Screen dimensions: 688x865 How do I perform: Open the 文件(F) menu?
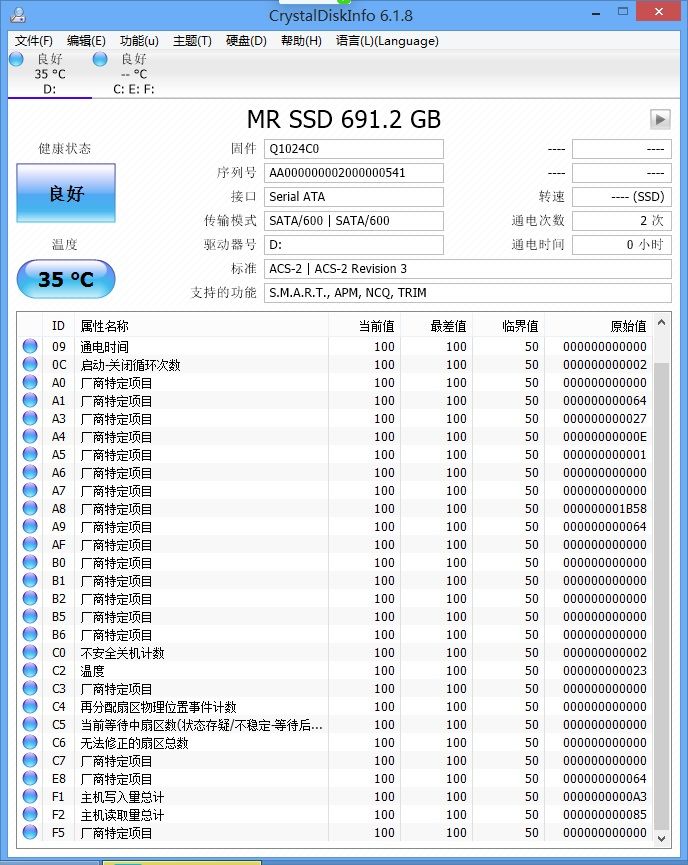tap(34, 41)
